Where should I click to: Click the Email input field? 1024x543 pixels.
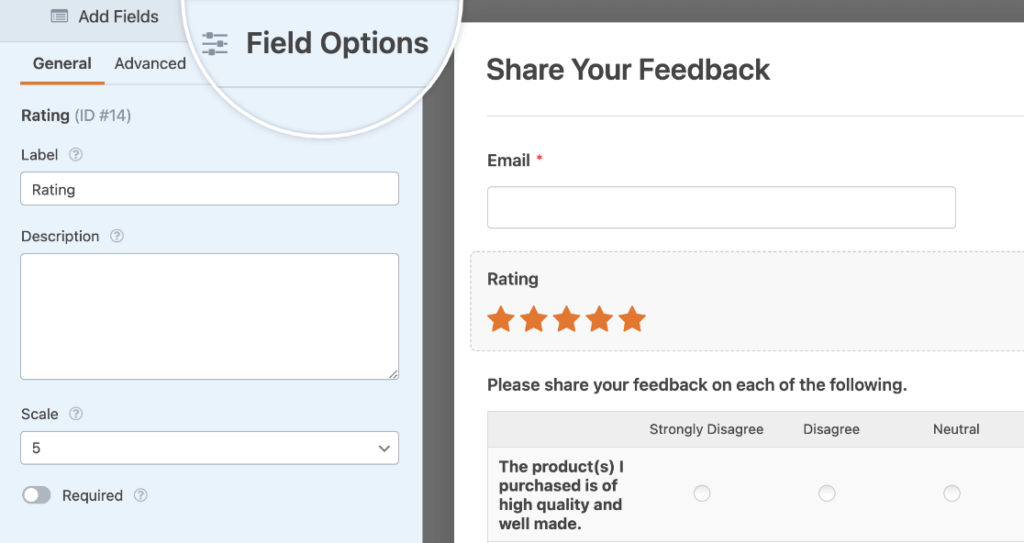pyautogui.click(x=721, y=207)
